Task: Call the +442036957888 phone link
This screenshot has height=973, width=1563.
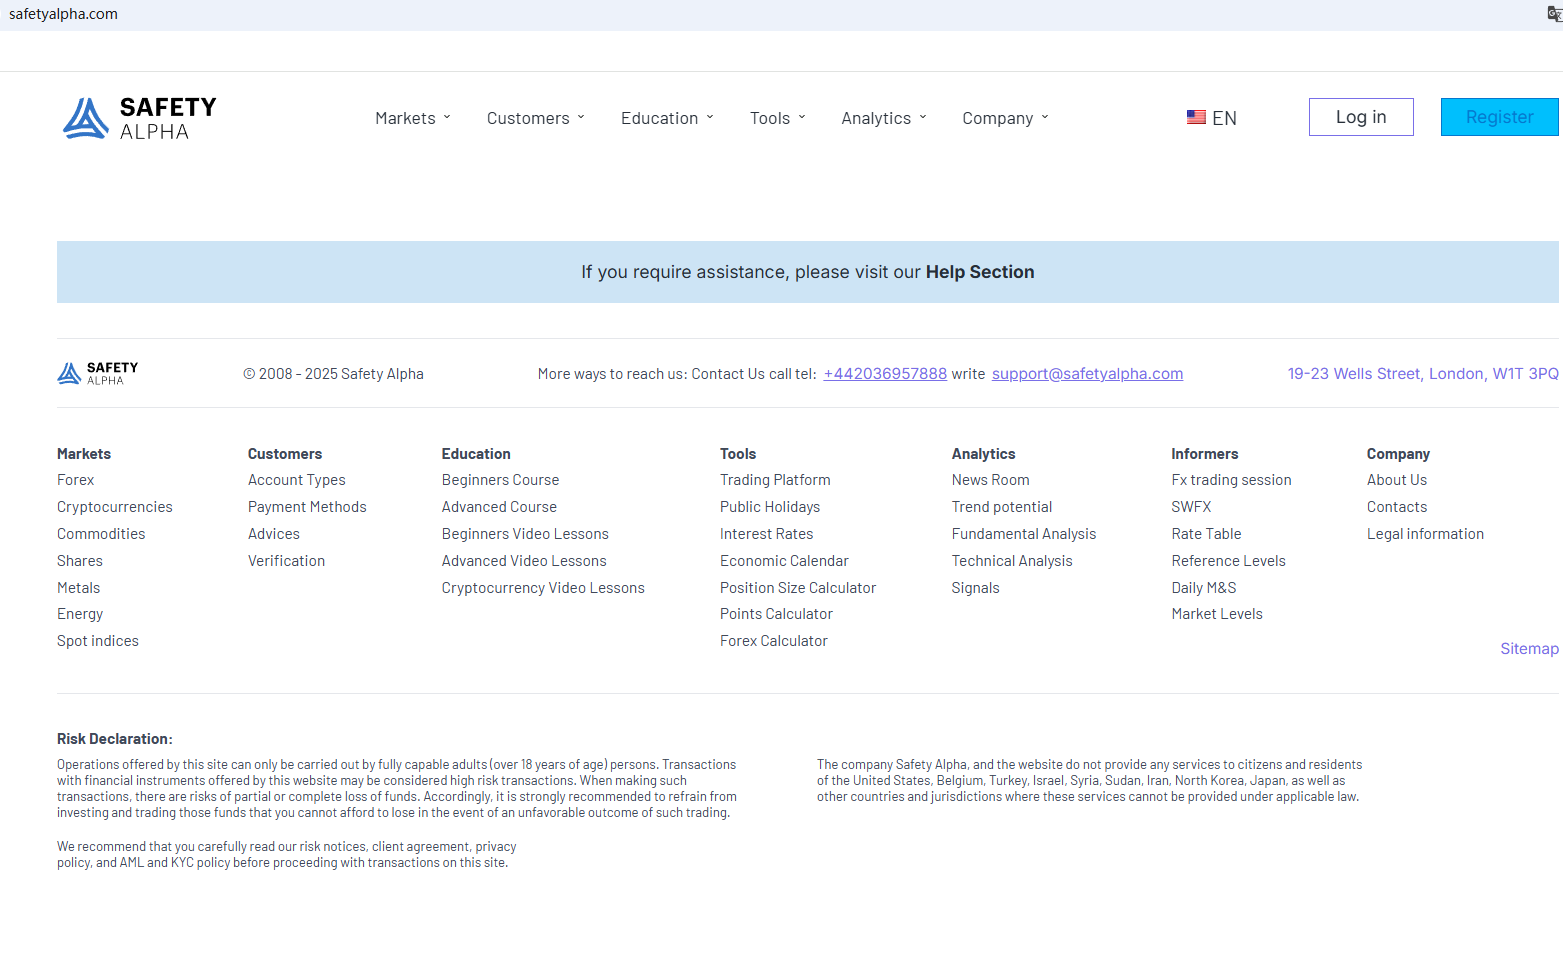Action: click(885, 374)
